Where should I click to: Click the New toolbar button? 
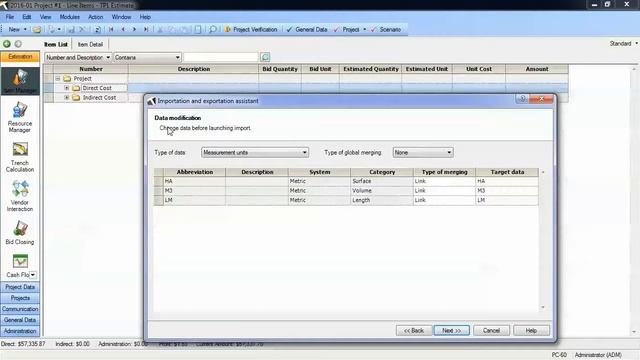[x=14, y=29]
